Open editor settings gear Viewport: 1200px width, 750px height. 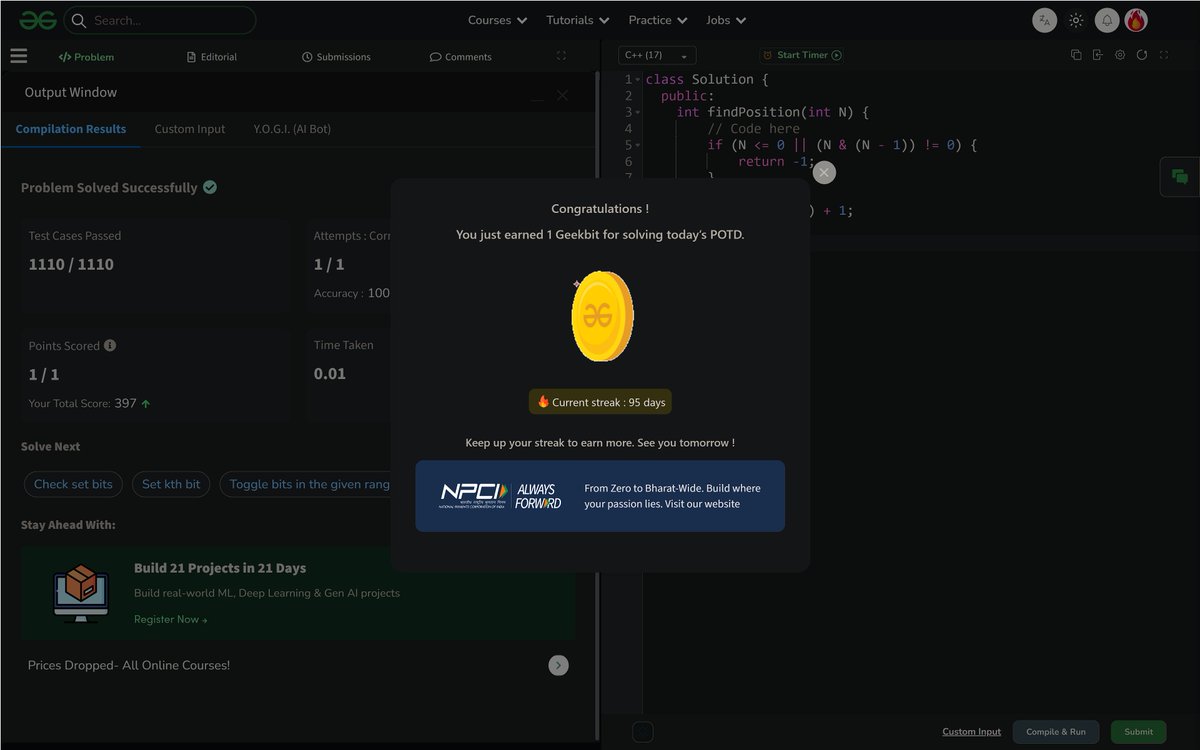pyautogui.click(x=1120, y=55)
